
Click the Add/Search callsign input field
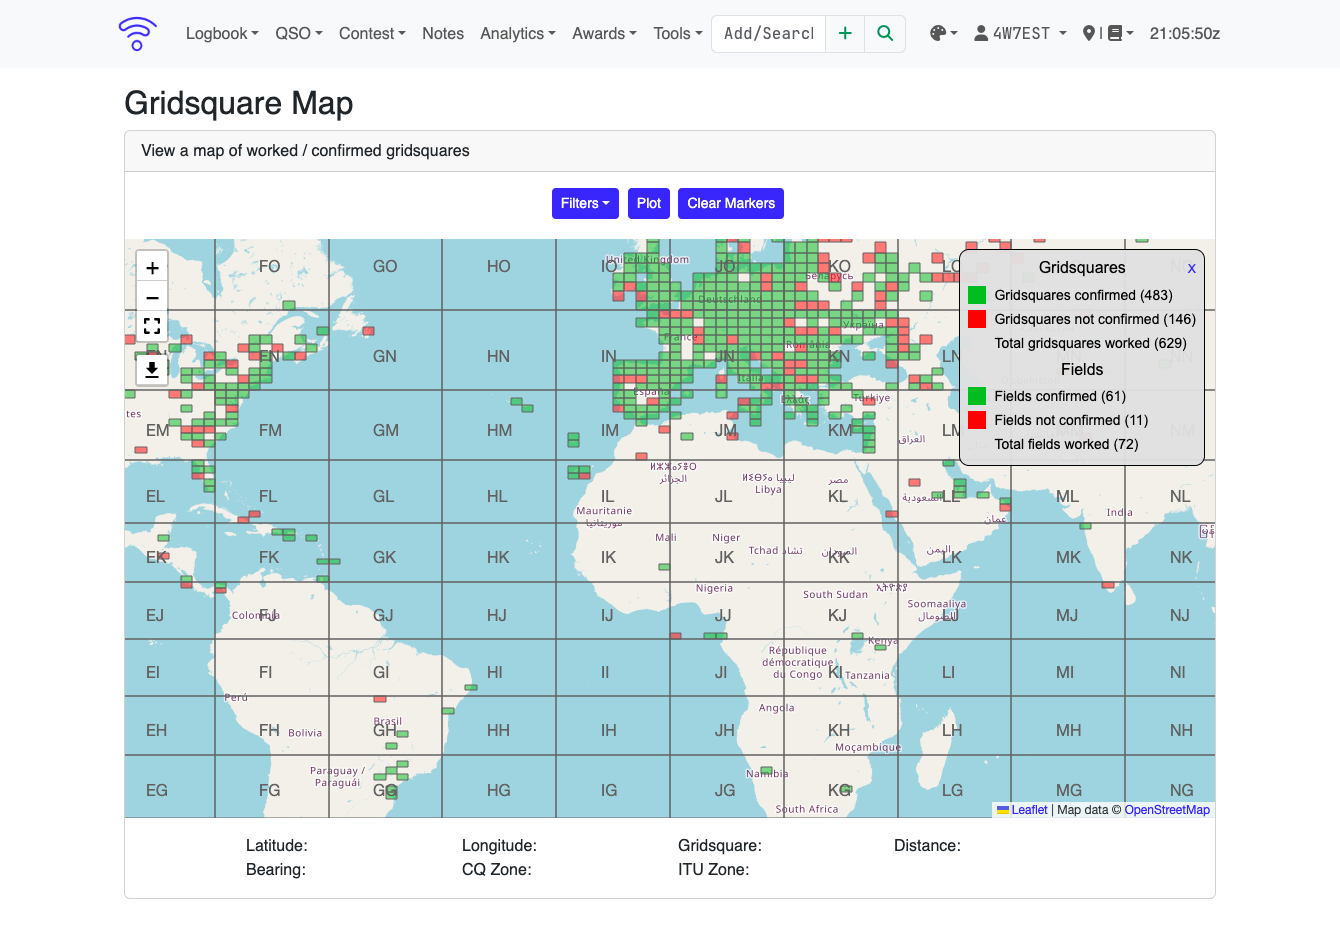point(769,33)
